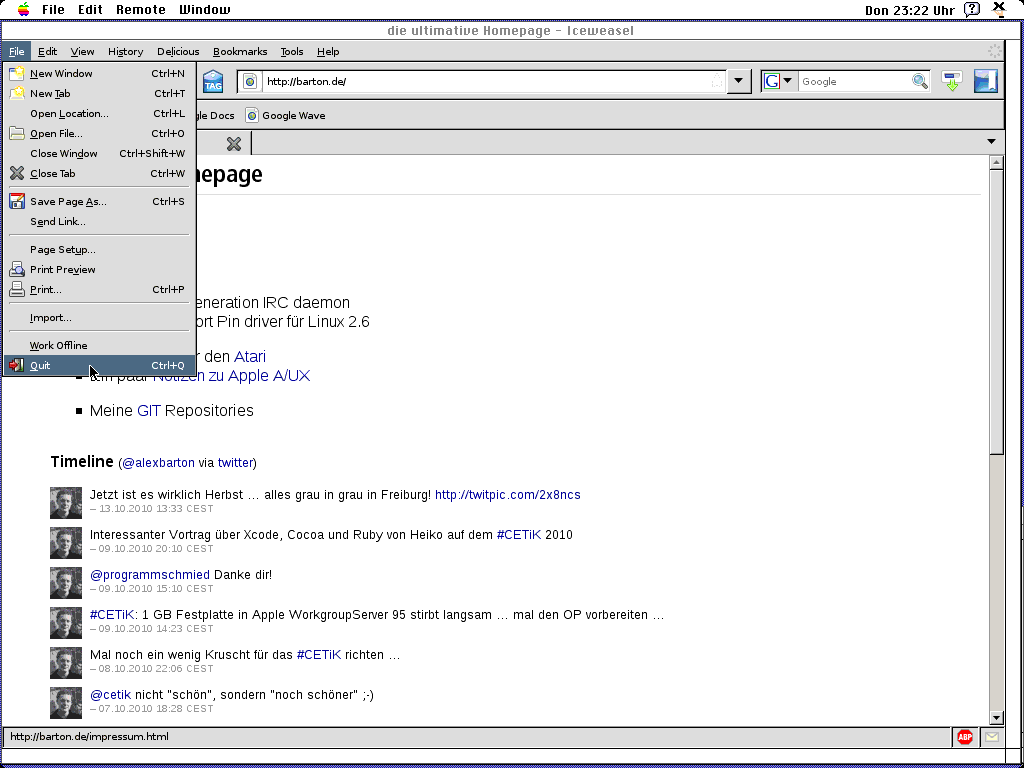Click the blue bookmark icon at toolbar's far right
The image size is (1024, 768).
coord(985,82)
